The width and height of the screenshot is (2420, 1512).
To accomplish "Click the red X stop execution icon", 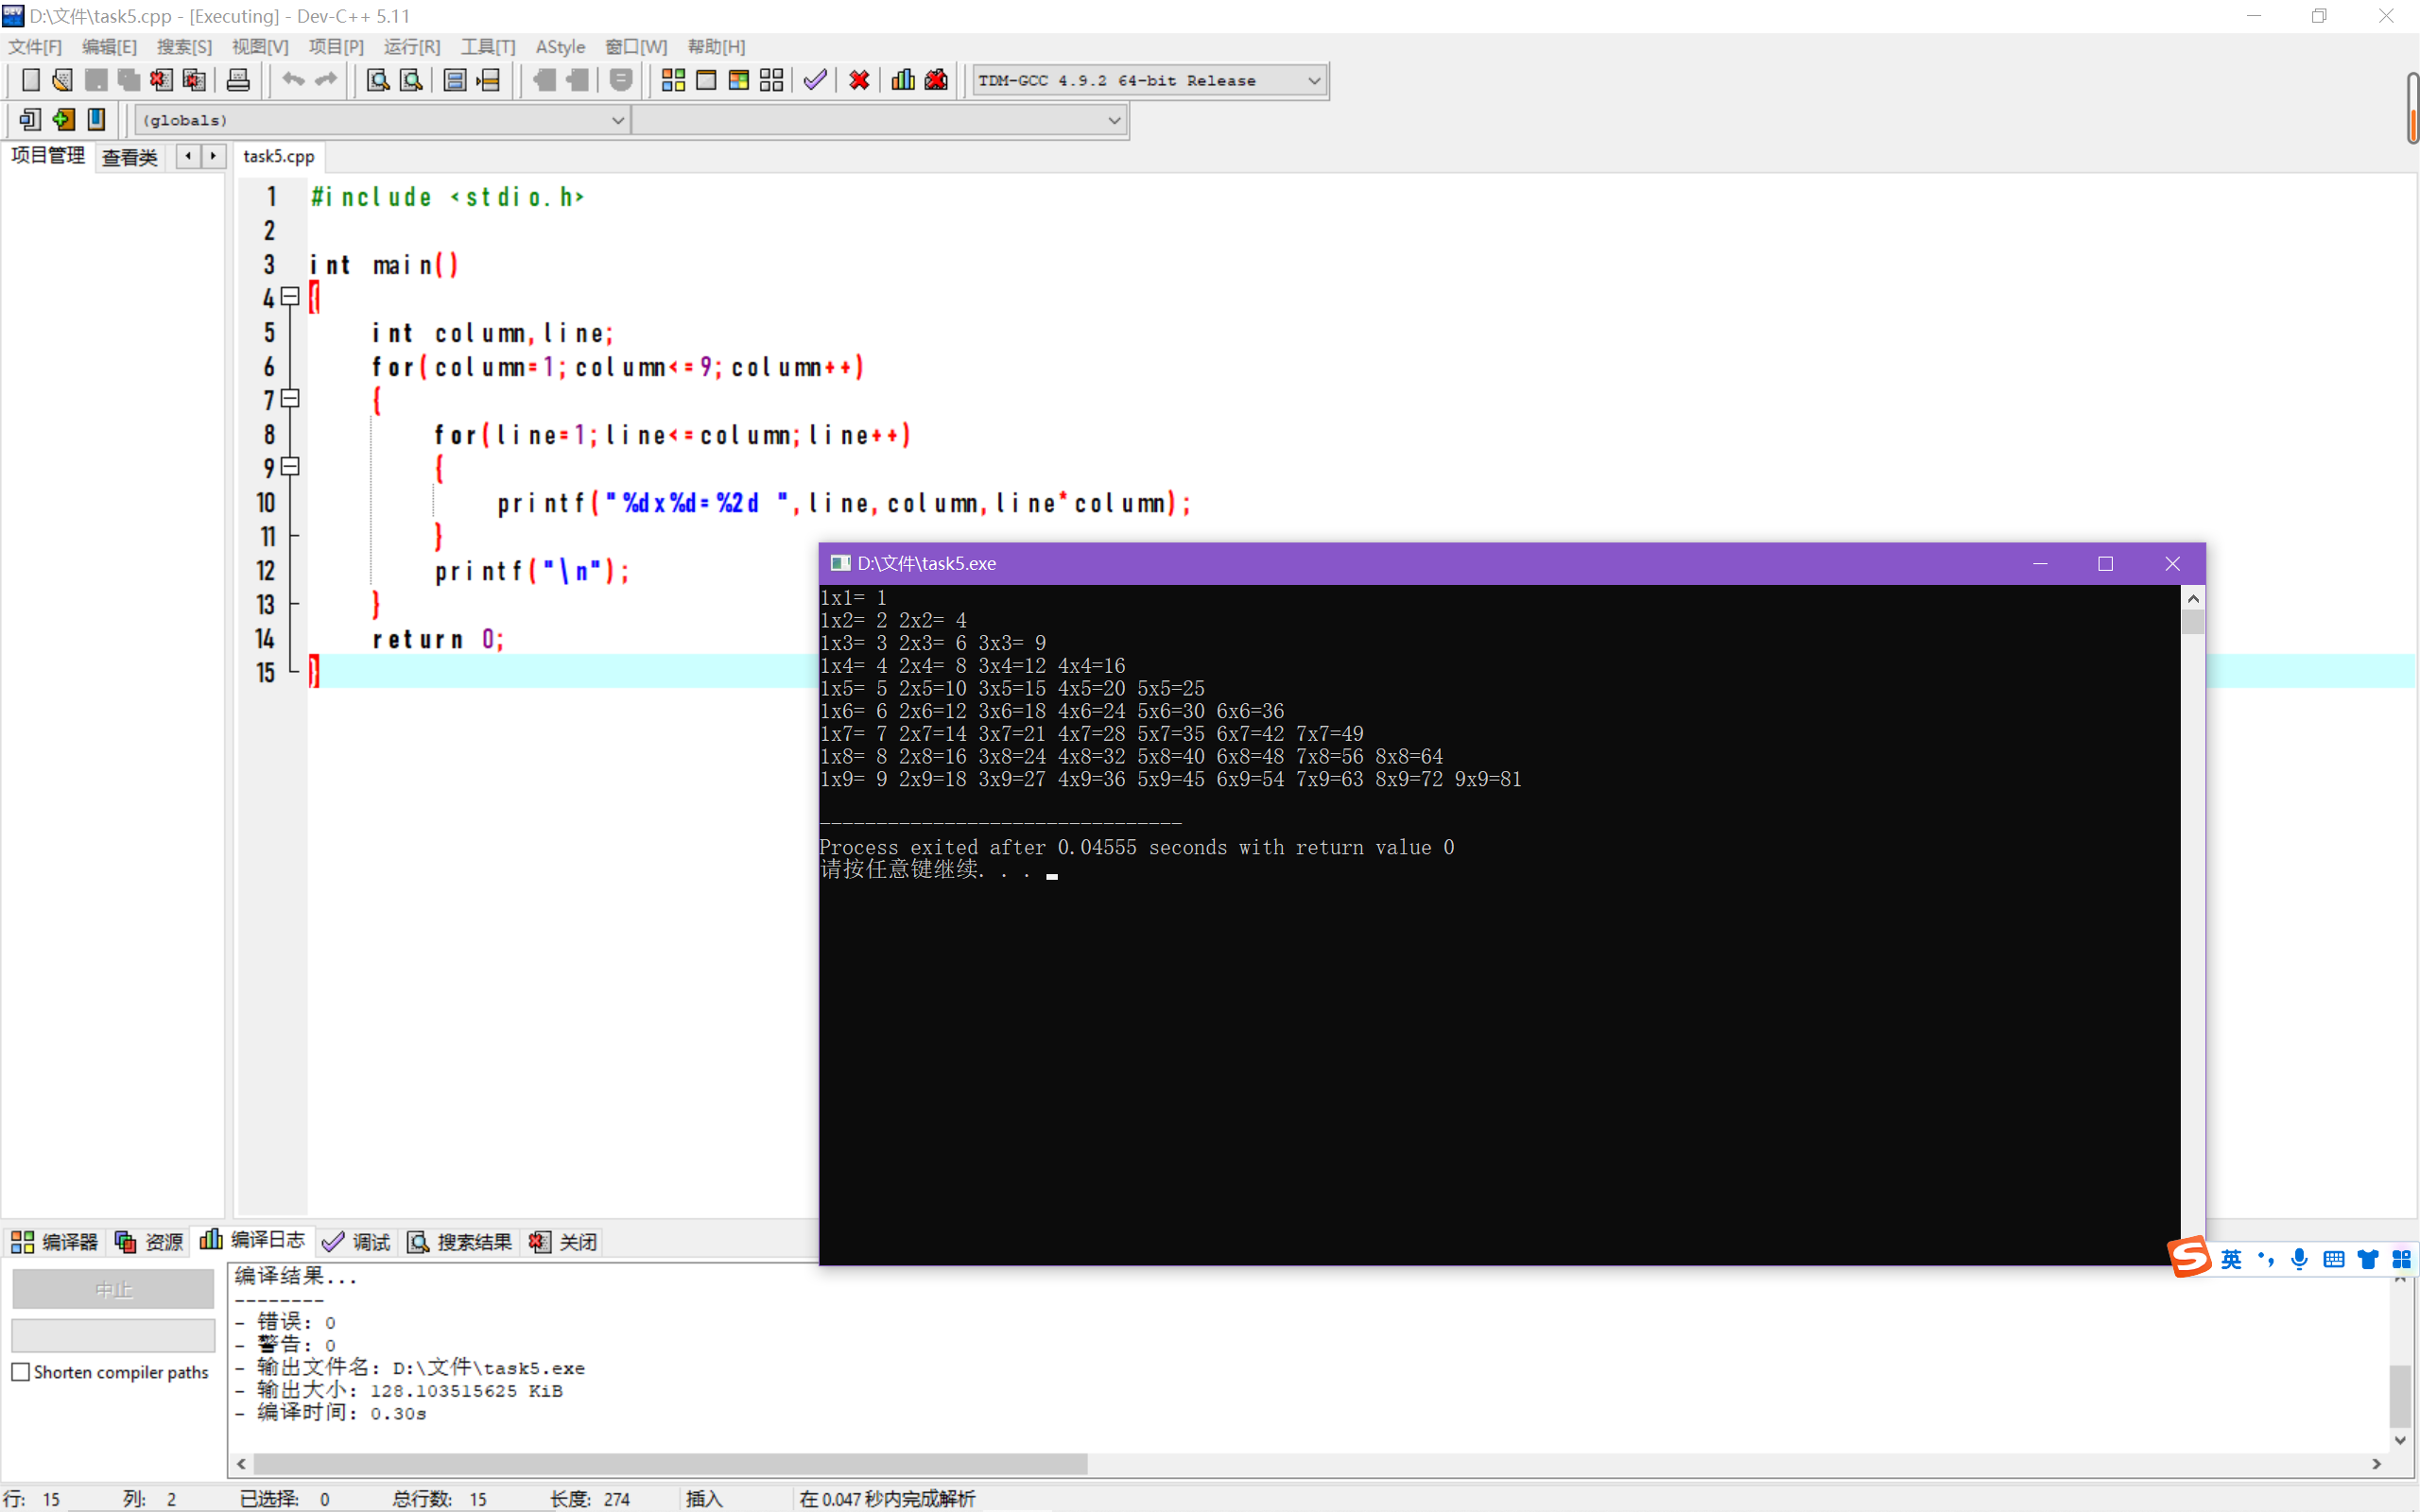I will pos(859,80).
